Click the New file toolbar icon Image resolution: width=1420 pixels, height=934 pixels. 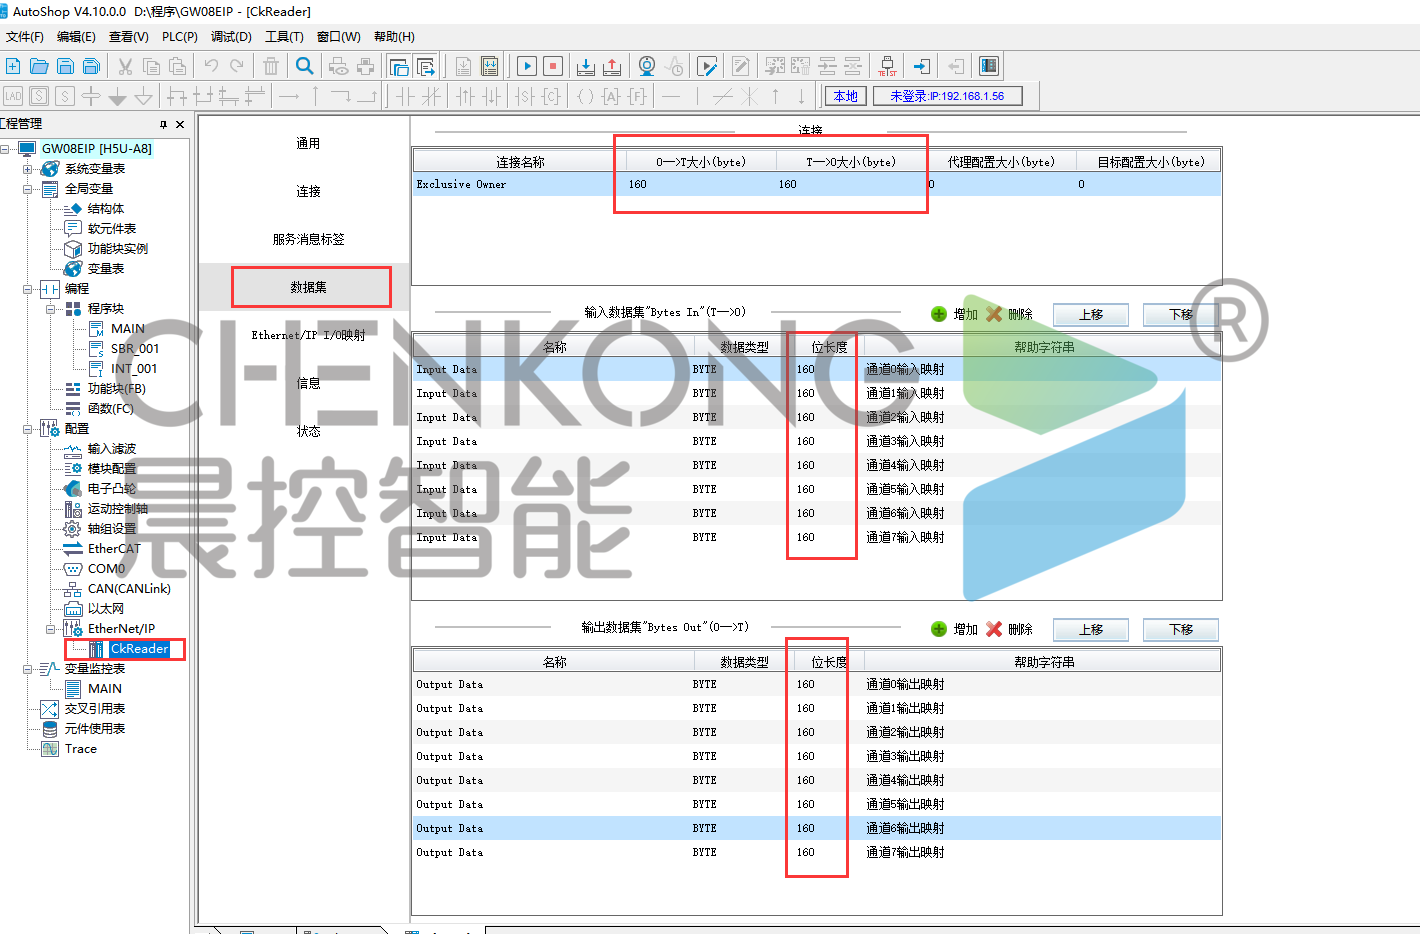click(x=13, y=66)
